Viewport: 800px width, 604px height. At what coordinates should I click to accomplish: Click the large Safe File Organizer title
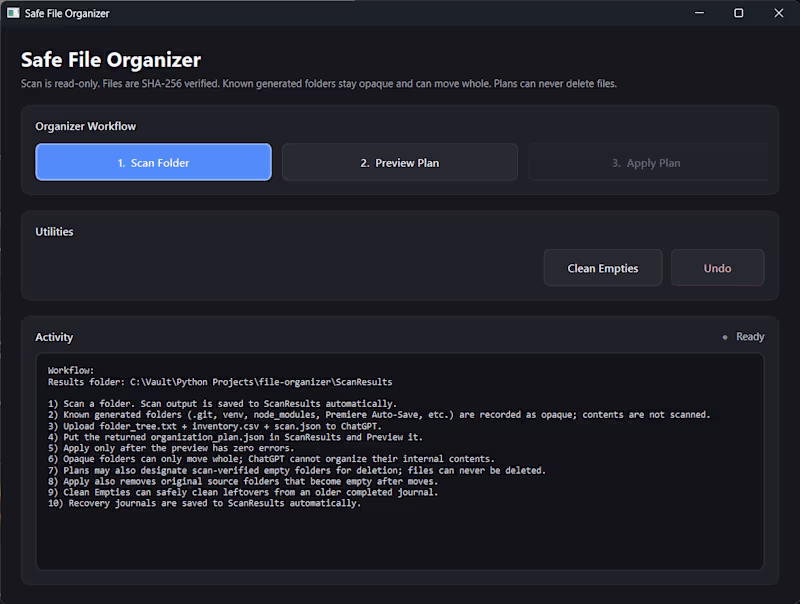tap(111, 60)
